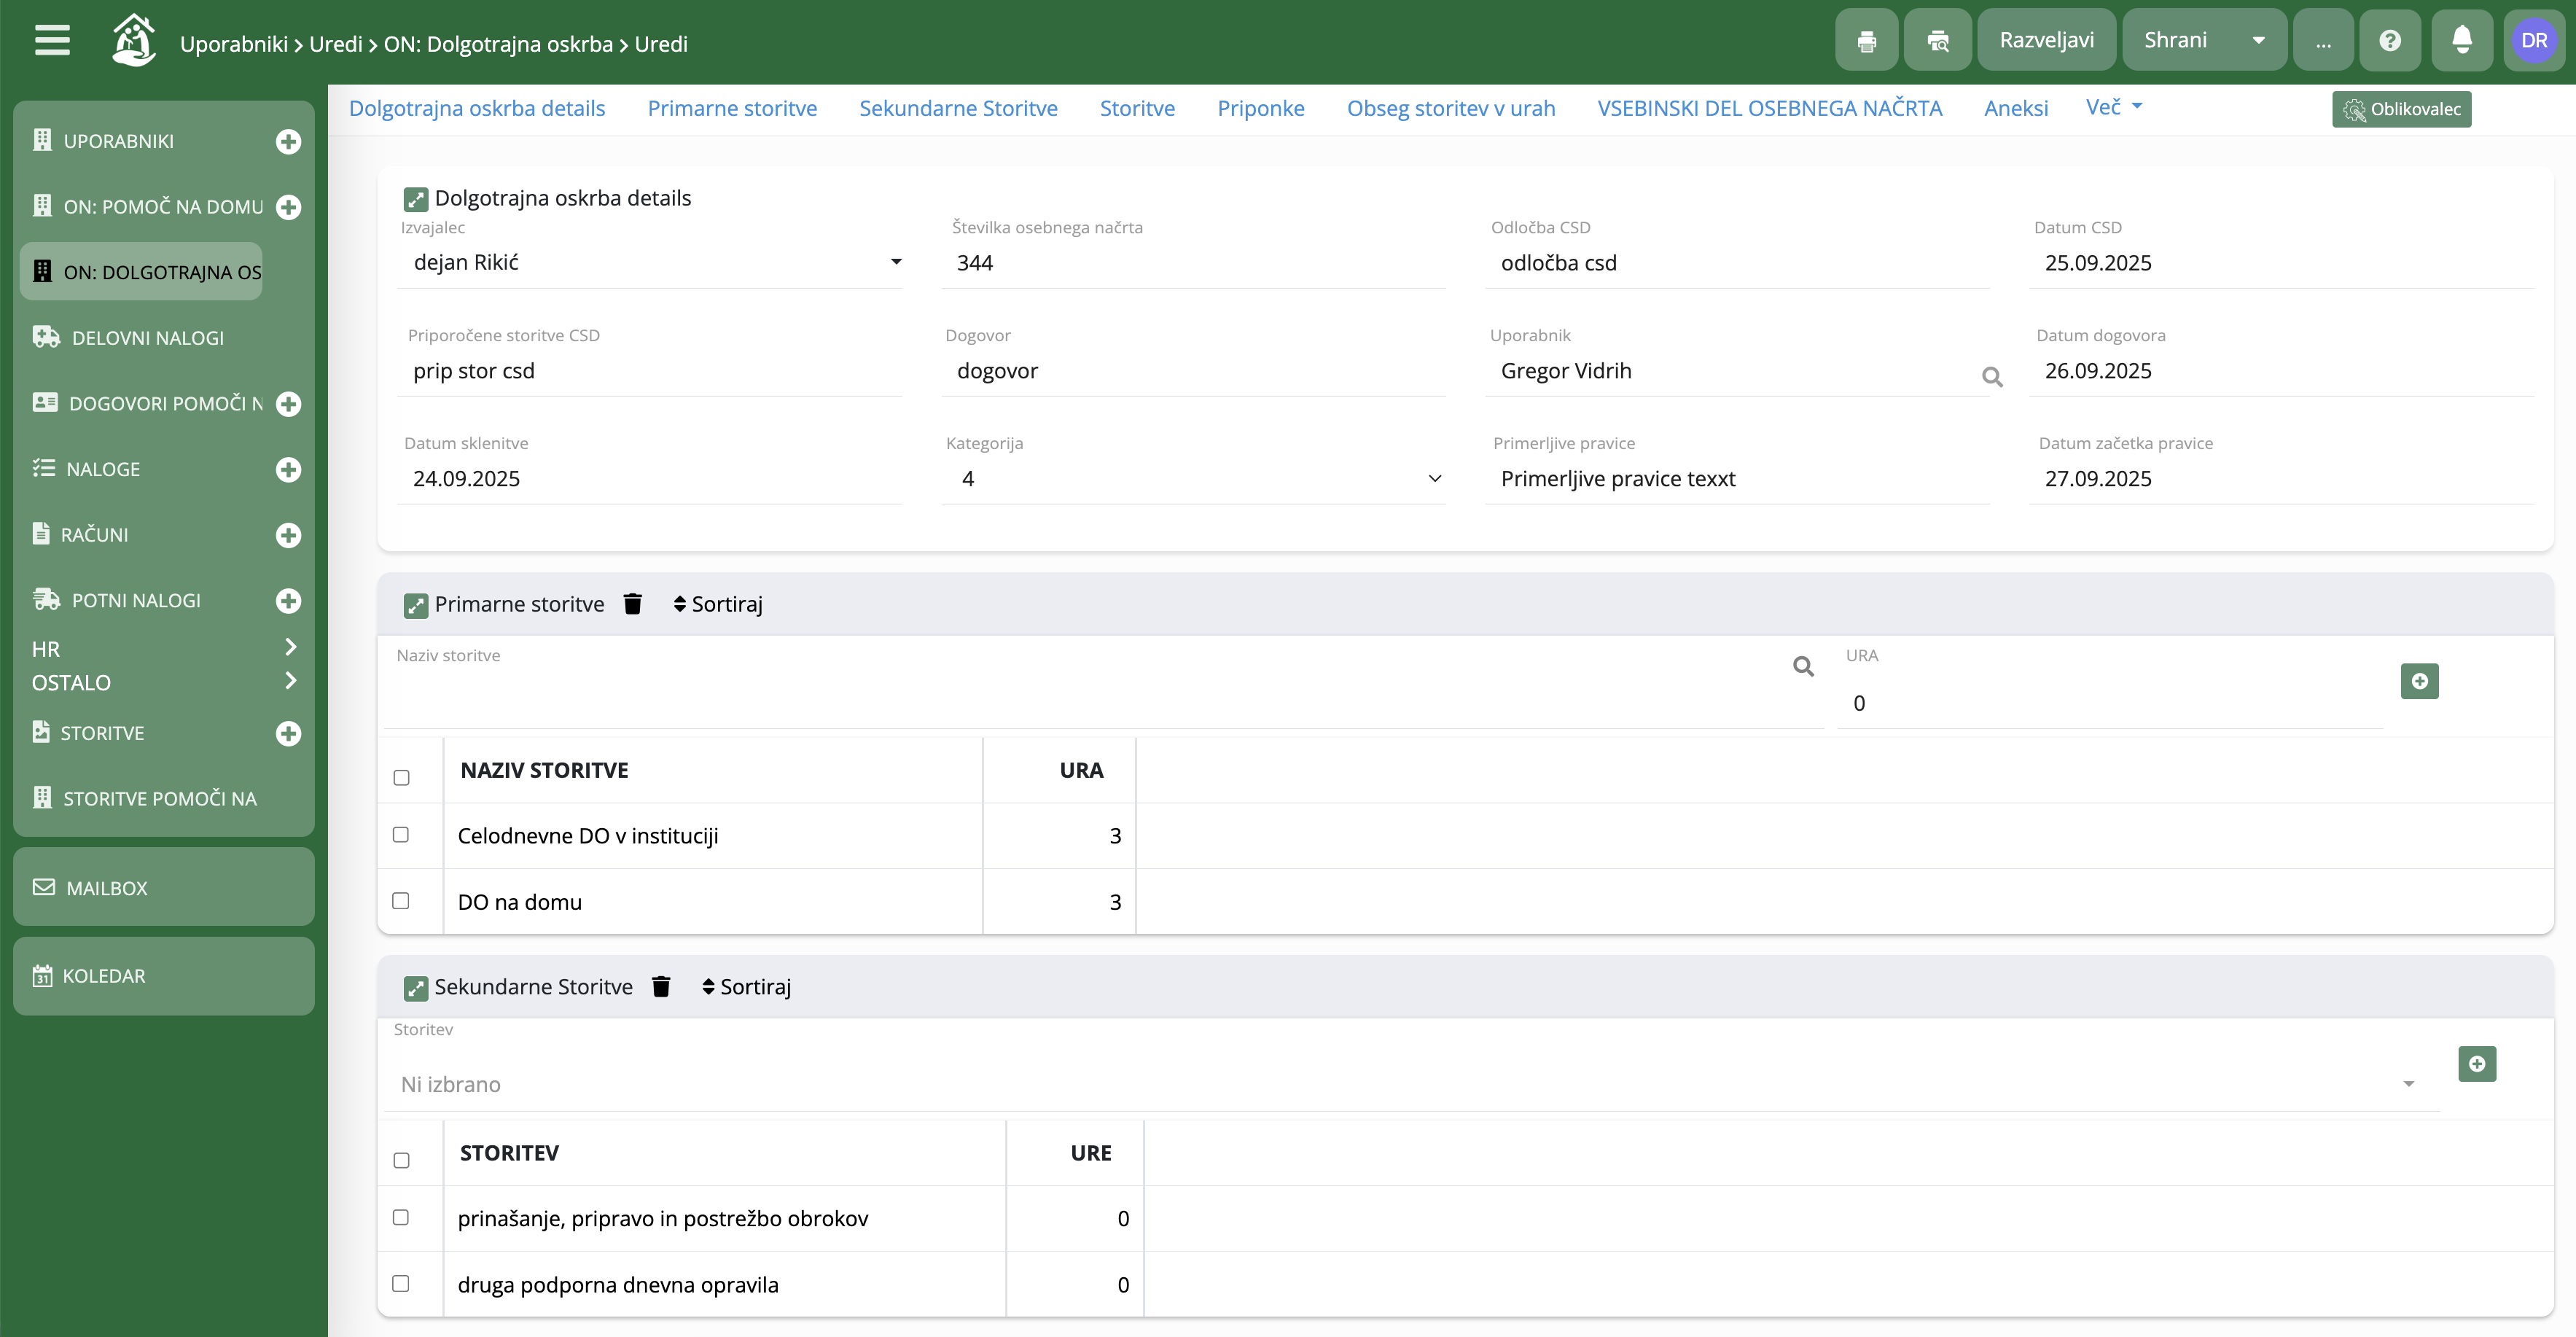This screenshot has width=2576, height=1337.
Task: Add new Storitve entry in sidebar
Action: click(x=288, y=734)
